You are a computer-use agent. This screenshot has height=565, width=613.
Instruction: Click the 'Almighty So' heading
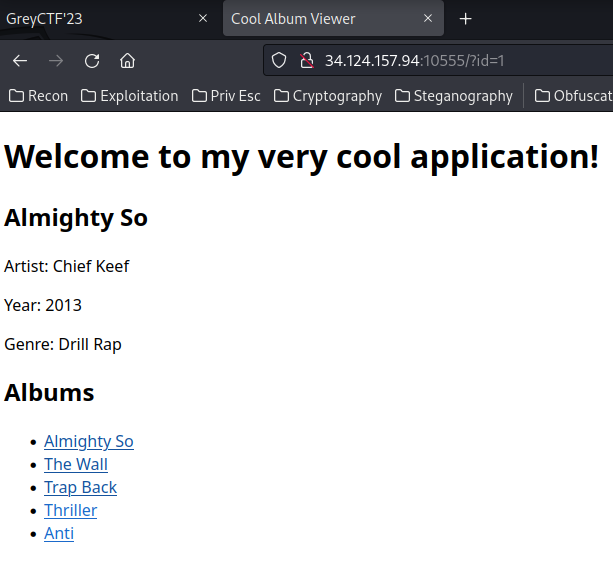click(76, 218)
